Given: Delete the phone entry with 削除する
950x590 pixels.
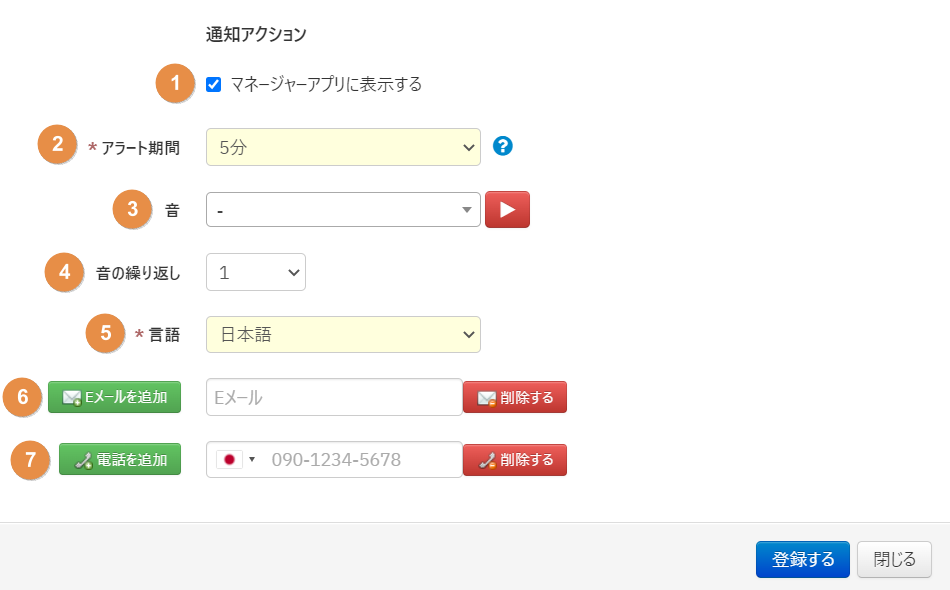Looking at the screenshot, I should tap(514, 460).
